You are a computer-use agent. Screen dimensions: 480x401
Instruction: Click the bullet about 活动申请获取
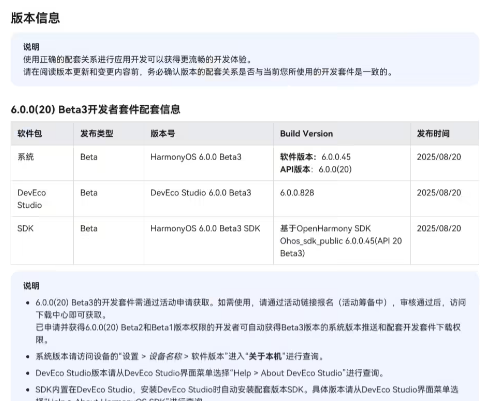click(x=251, y=308)
